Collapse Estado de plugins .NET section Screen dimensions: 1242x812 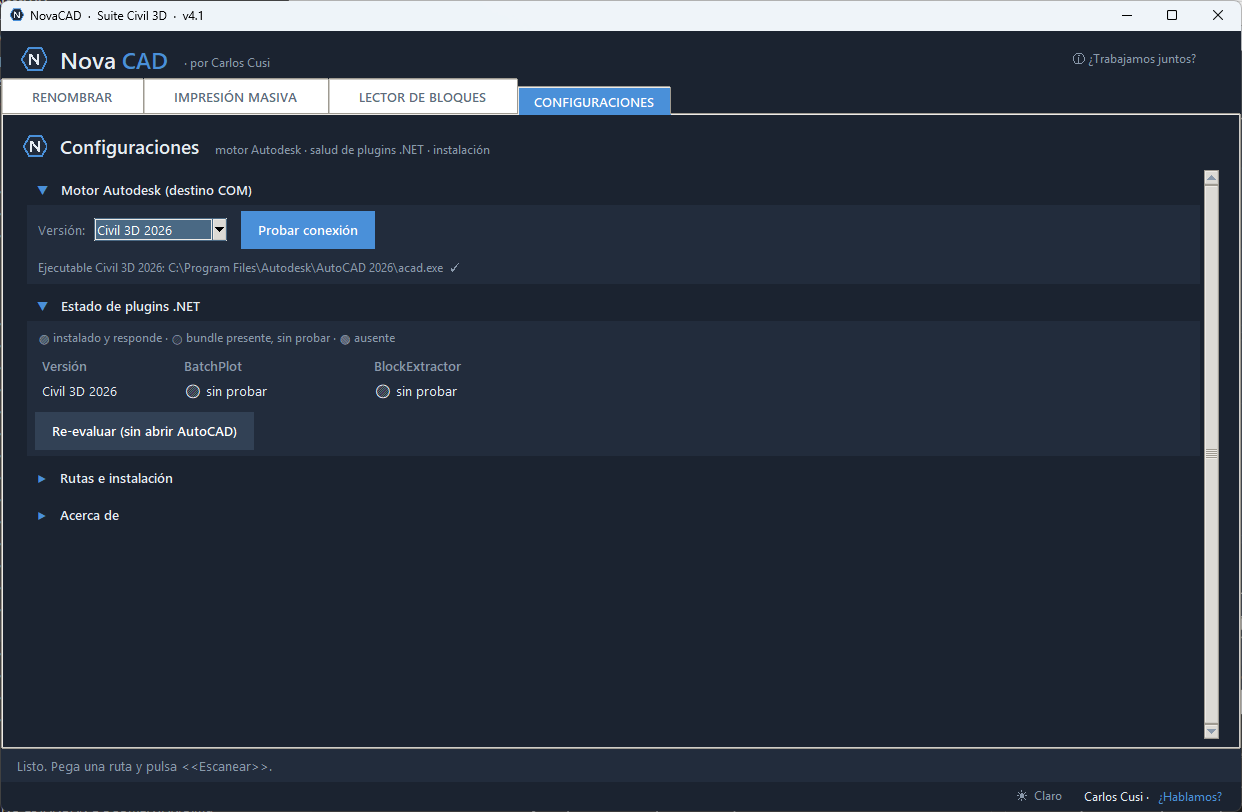click(42, 307)
